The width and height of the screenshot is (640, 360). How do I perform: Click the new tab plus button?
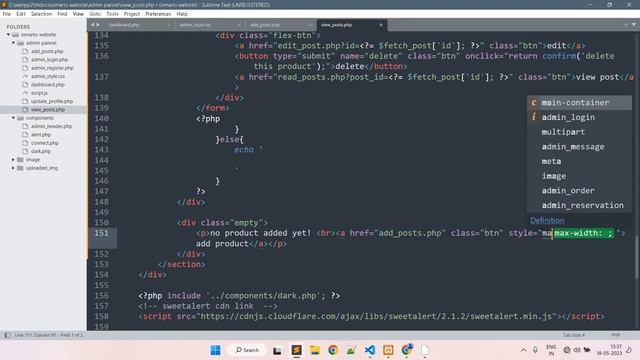click(x=626, y=25)
